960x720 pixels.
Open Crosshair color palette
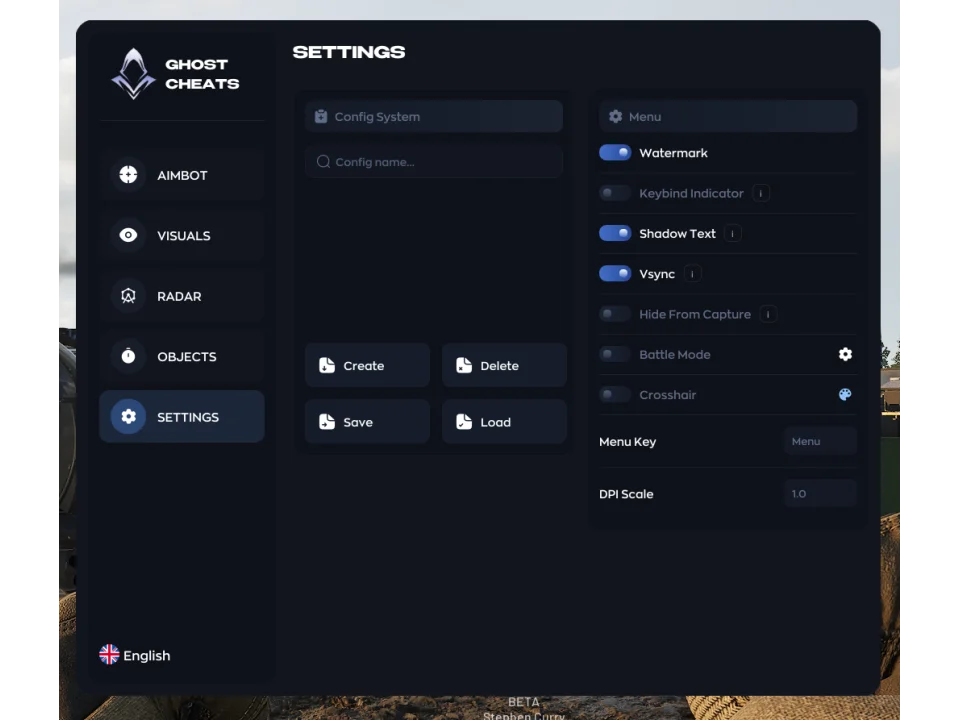(x=845, y=394)
